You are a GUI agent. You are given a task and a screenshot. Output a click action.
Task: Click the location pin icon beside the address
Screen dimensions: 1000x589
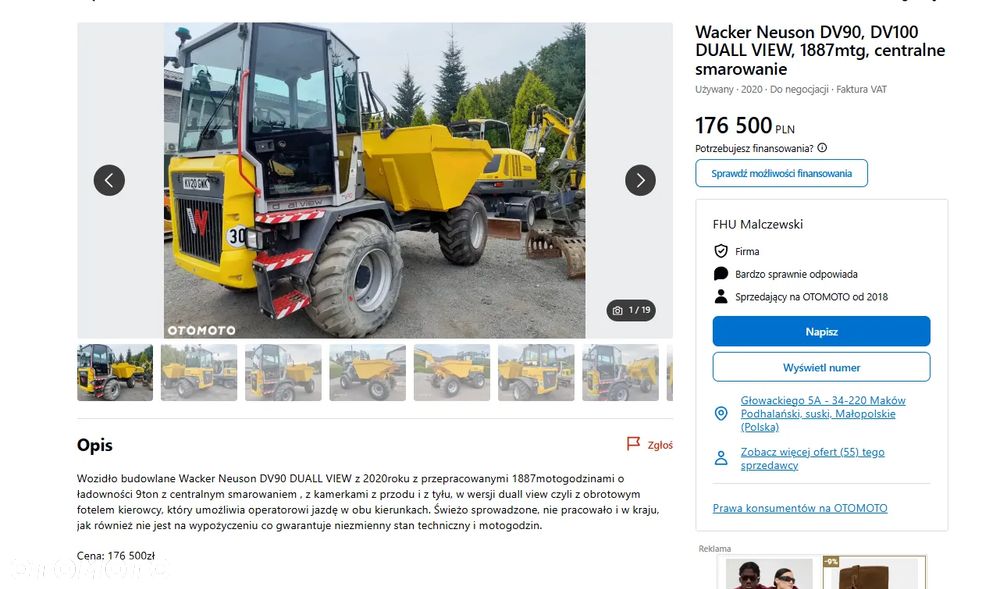pyautogui.click(x=721, y=414)
